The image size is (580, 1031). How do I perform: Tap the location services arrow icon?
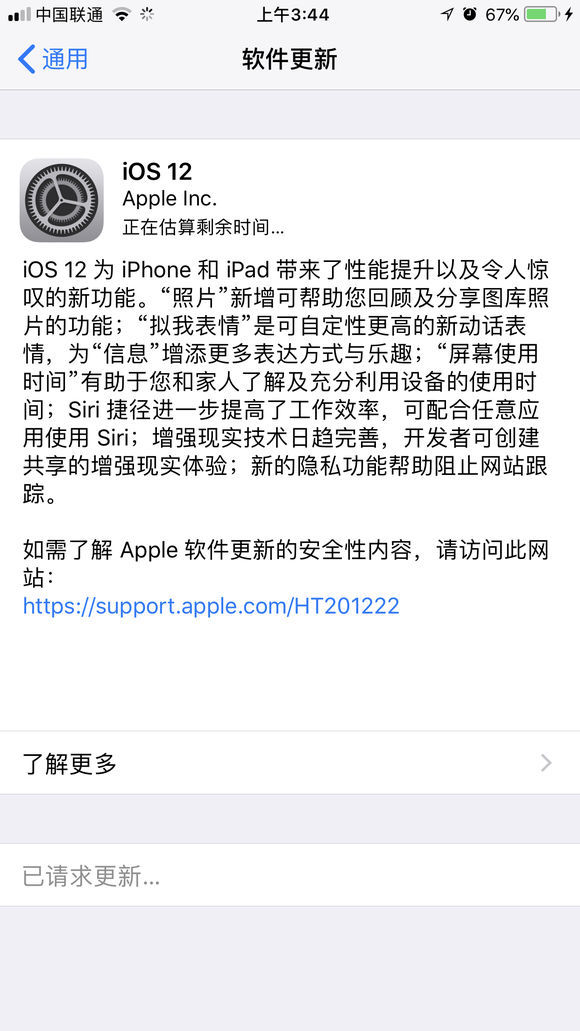448,14
